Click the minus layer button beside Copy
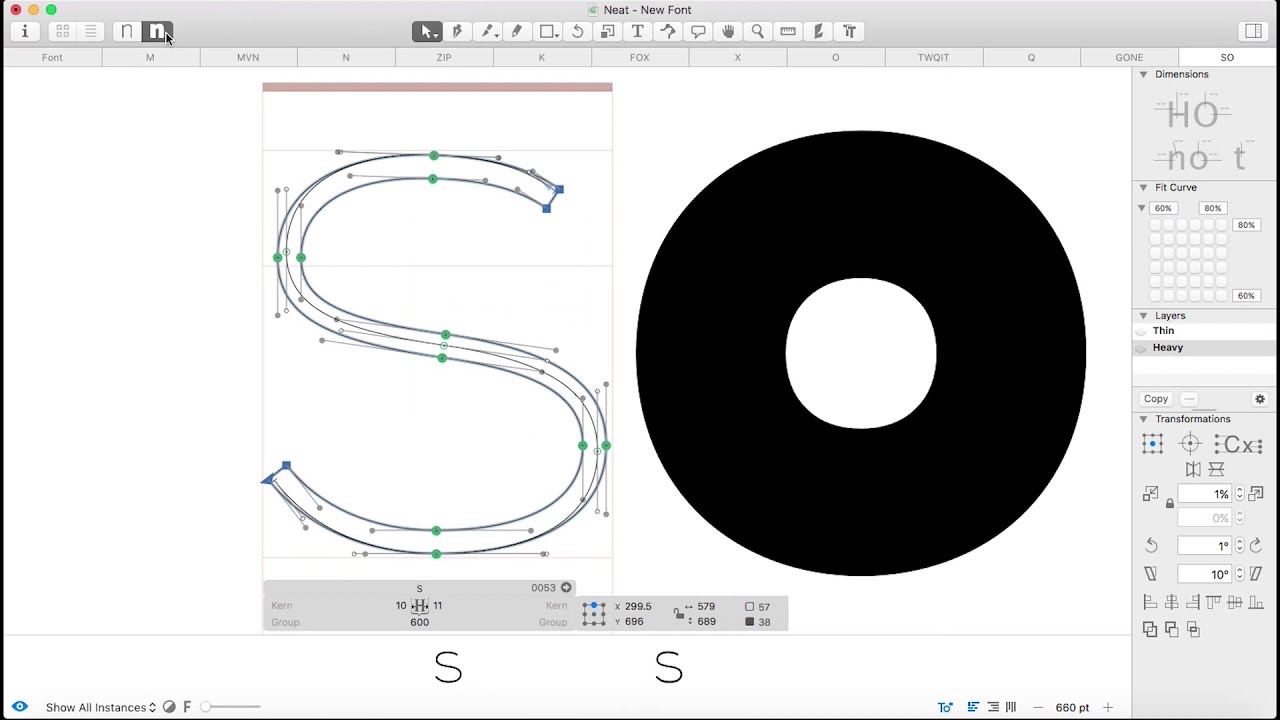Screen dimensions: 1280x720 click(x=1188, y=399)
